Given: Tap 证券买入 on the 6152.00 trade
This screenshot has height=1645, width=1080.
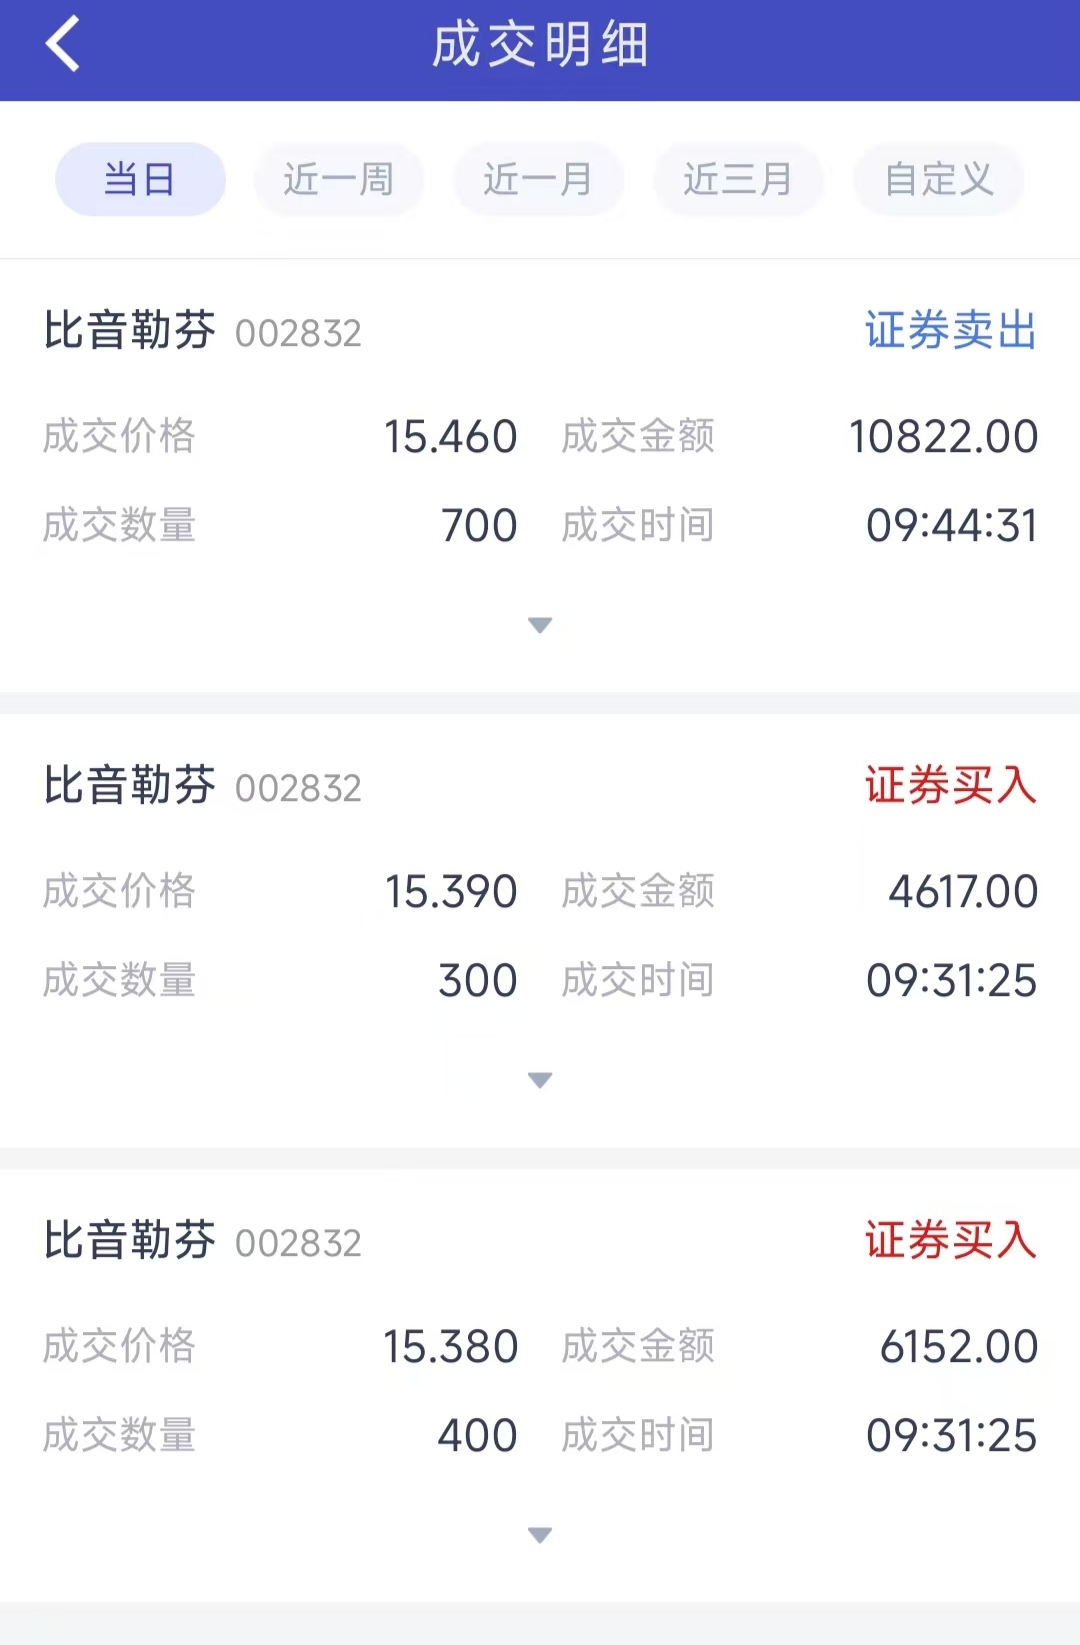Looking at the screenshot, I should [950, 1241].
